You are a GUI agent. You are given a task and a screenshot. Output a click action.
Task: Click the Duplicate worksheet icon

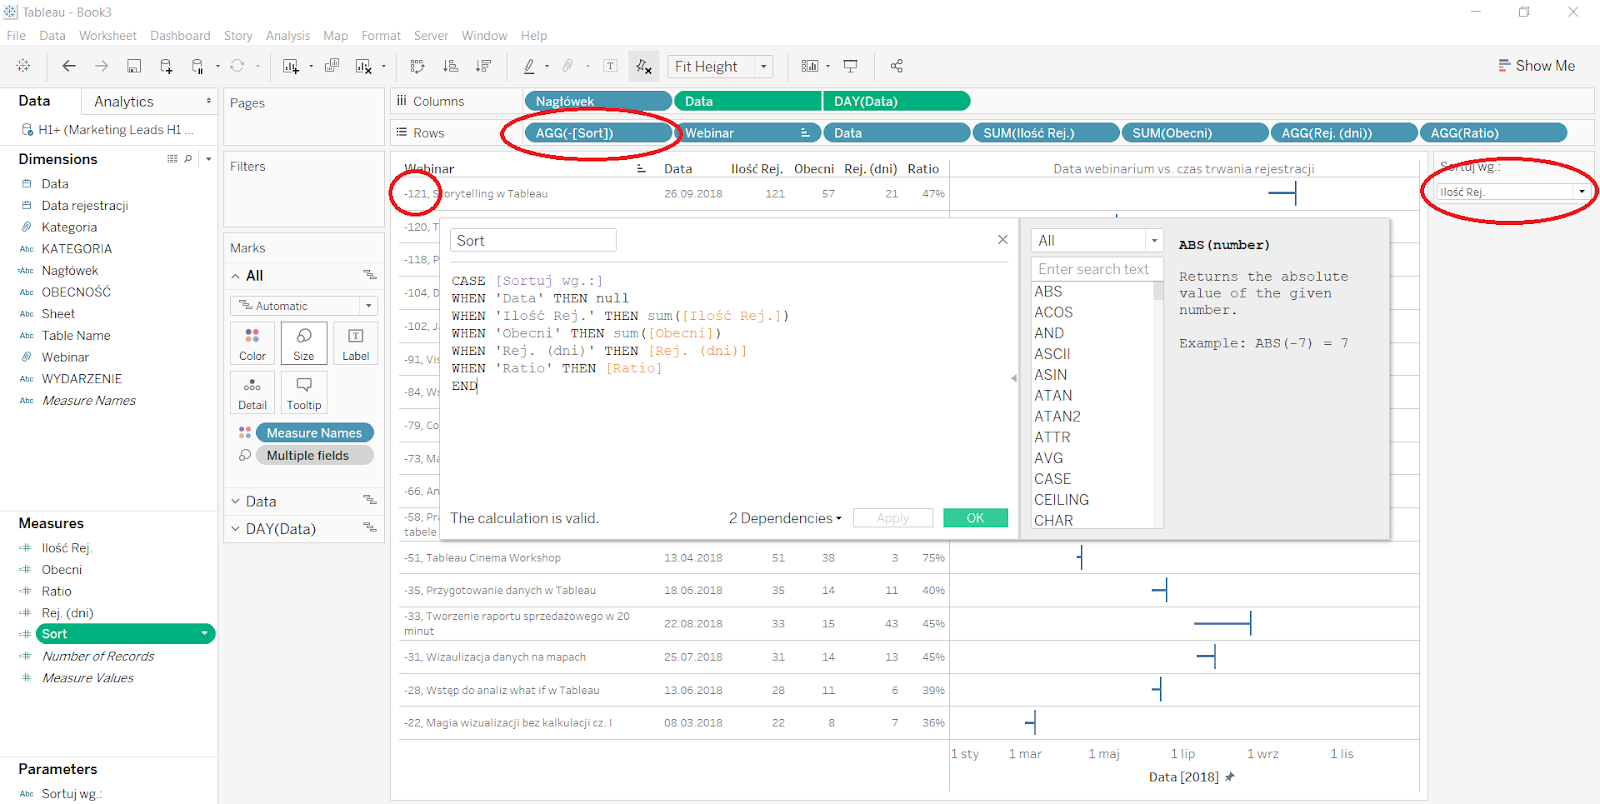[332, 66]
